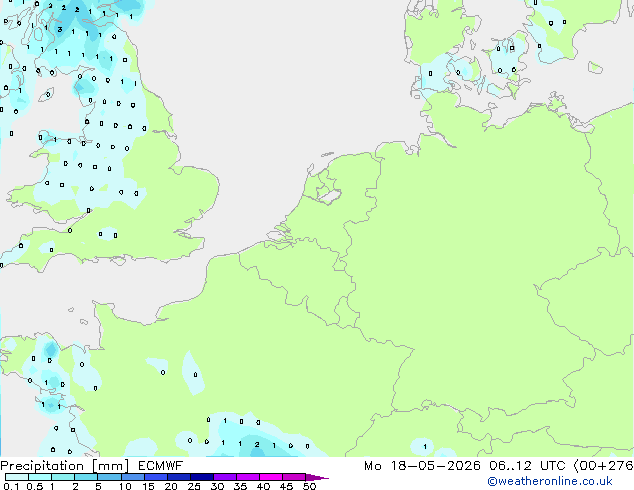Select the 30–35 mm violet legend swatch
Screen dimensions: 634x490
pos(225,477)
